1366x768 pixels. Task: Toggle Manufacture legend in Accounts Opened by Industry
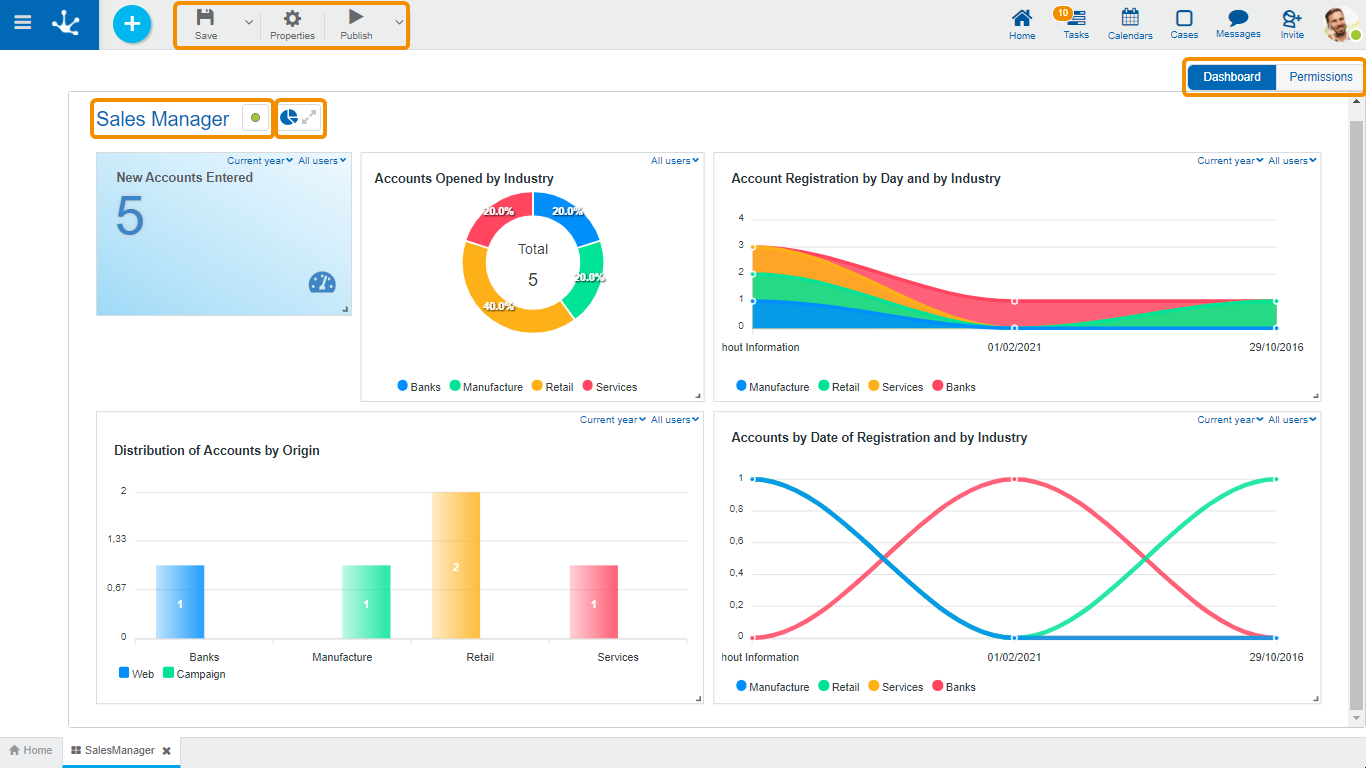pyautogui.click(x=486, y=386)
